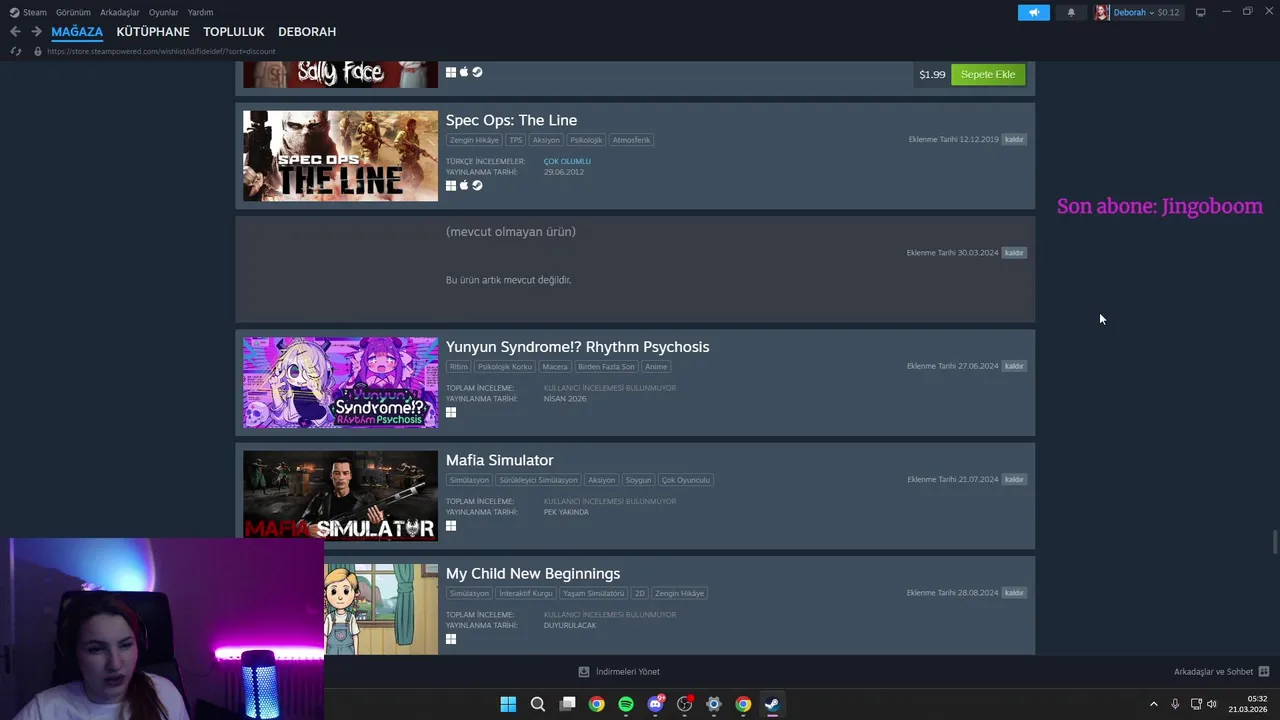Click the download icon beside İndirmeleri Yönet
This screenshot has width=1280, height=720.
[584, 672]
